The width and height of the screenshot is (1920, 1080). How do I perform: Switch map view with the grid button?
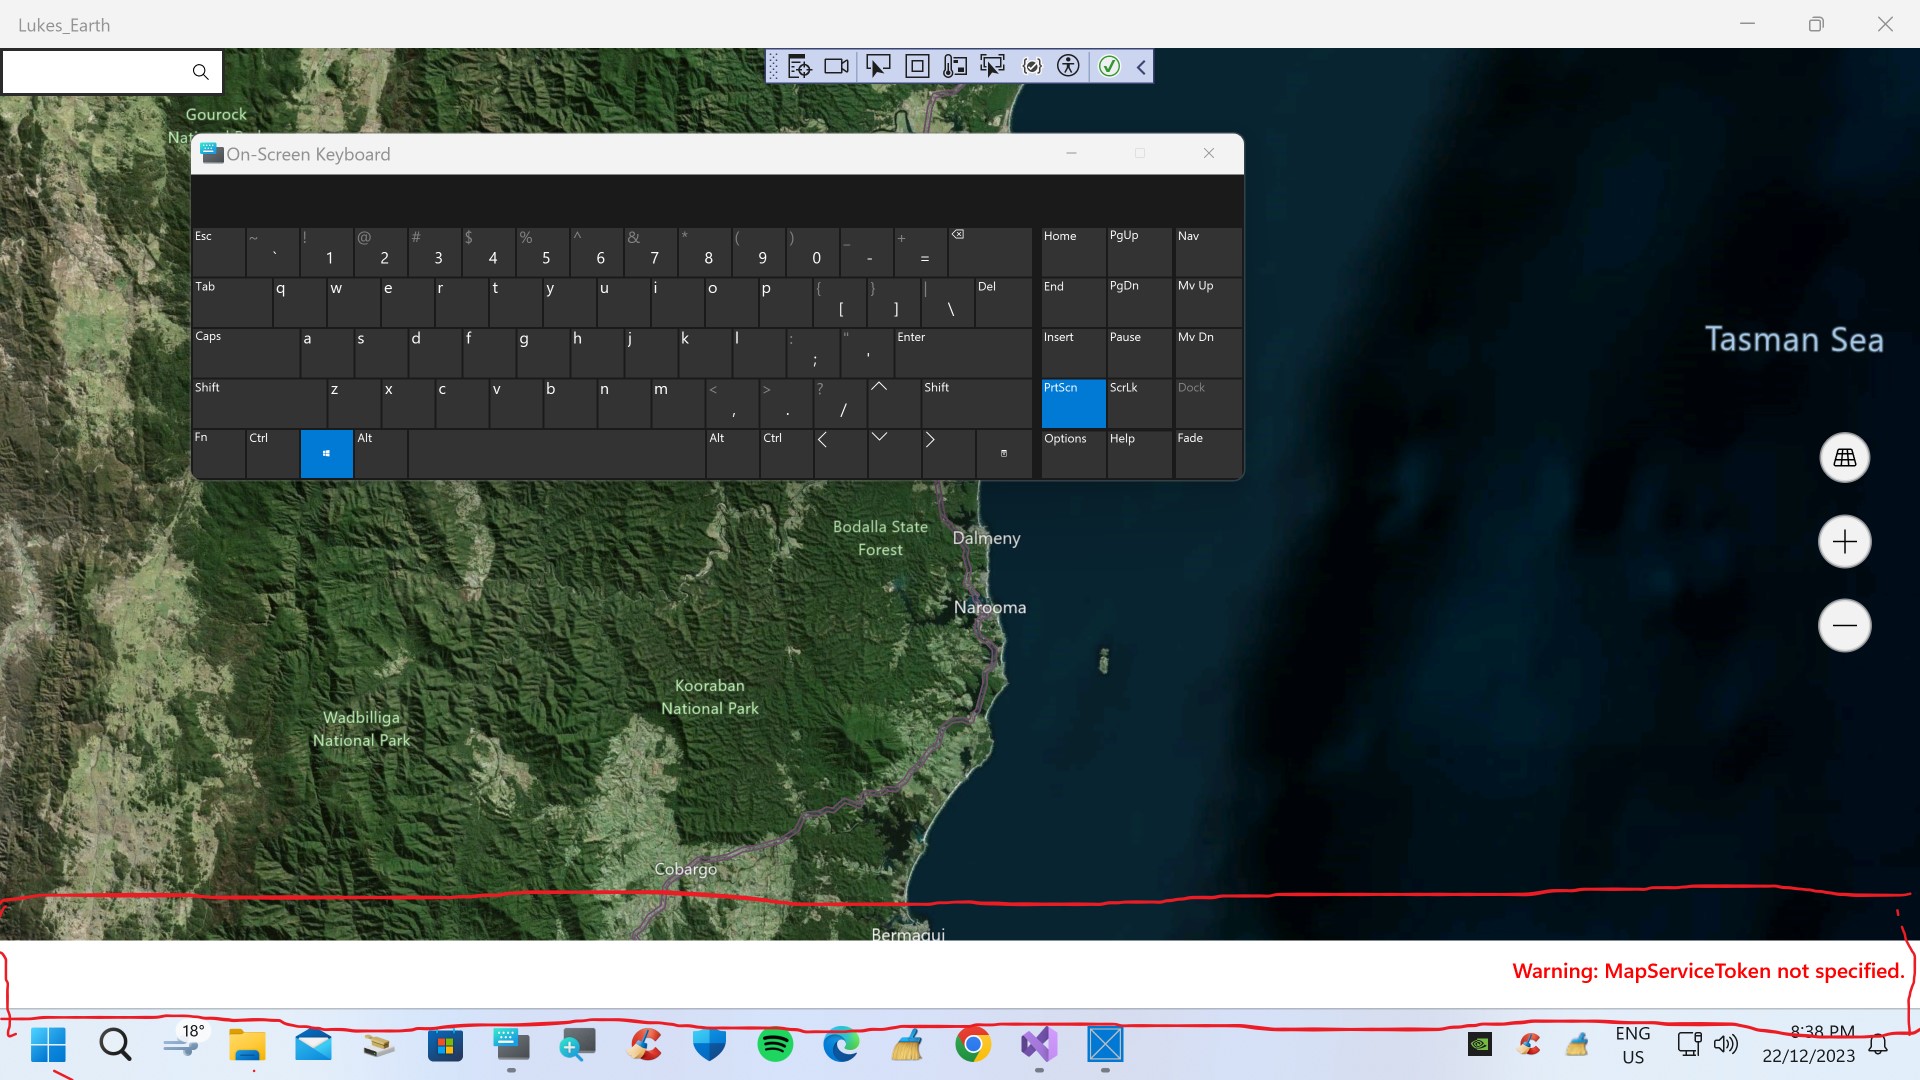1844,458
